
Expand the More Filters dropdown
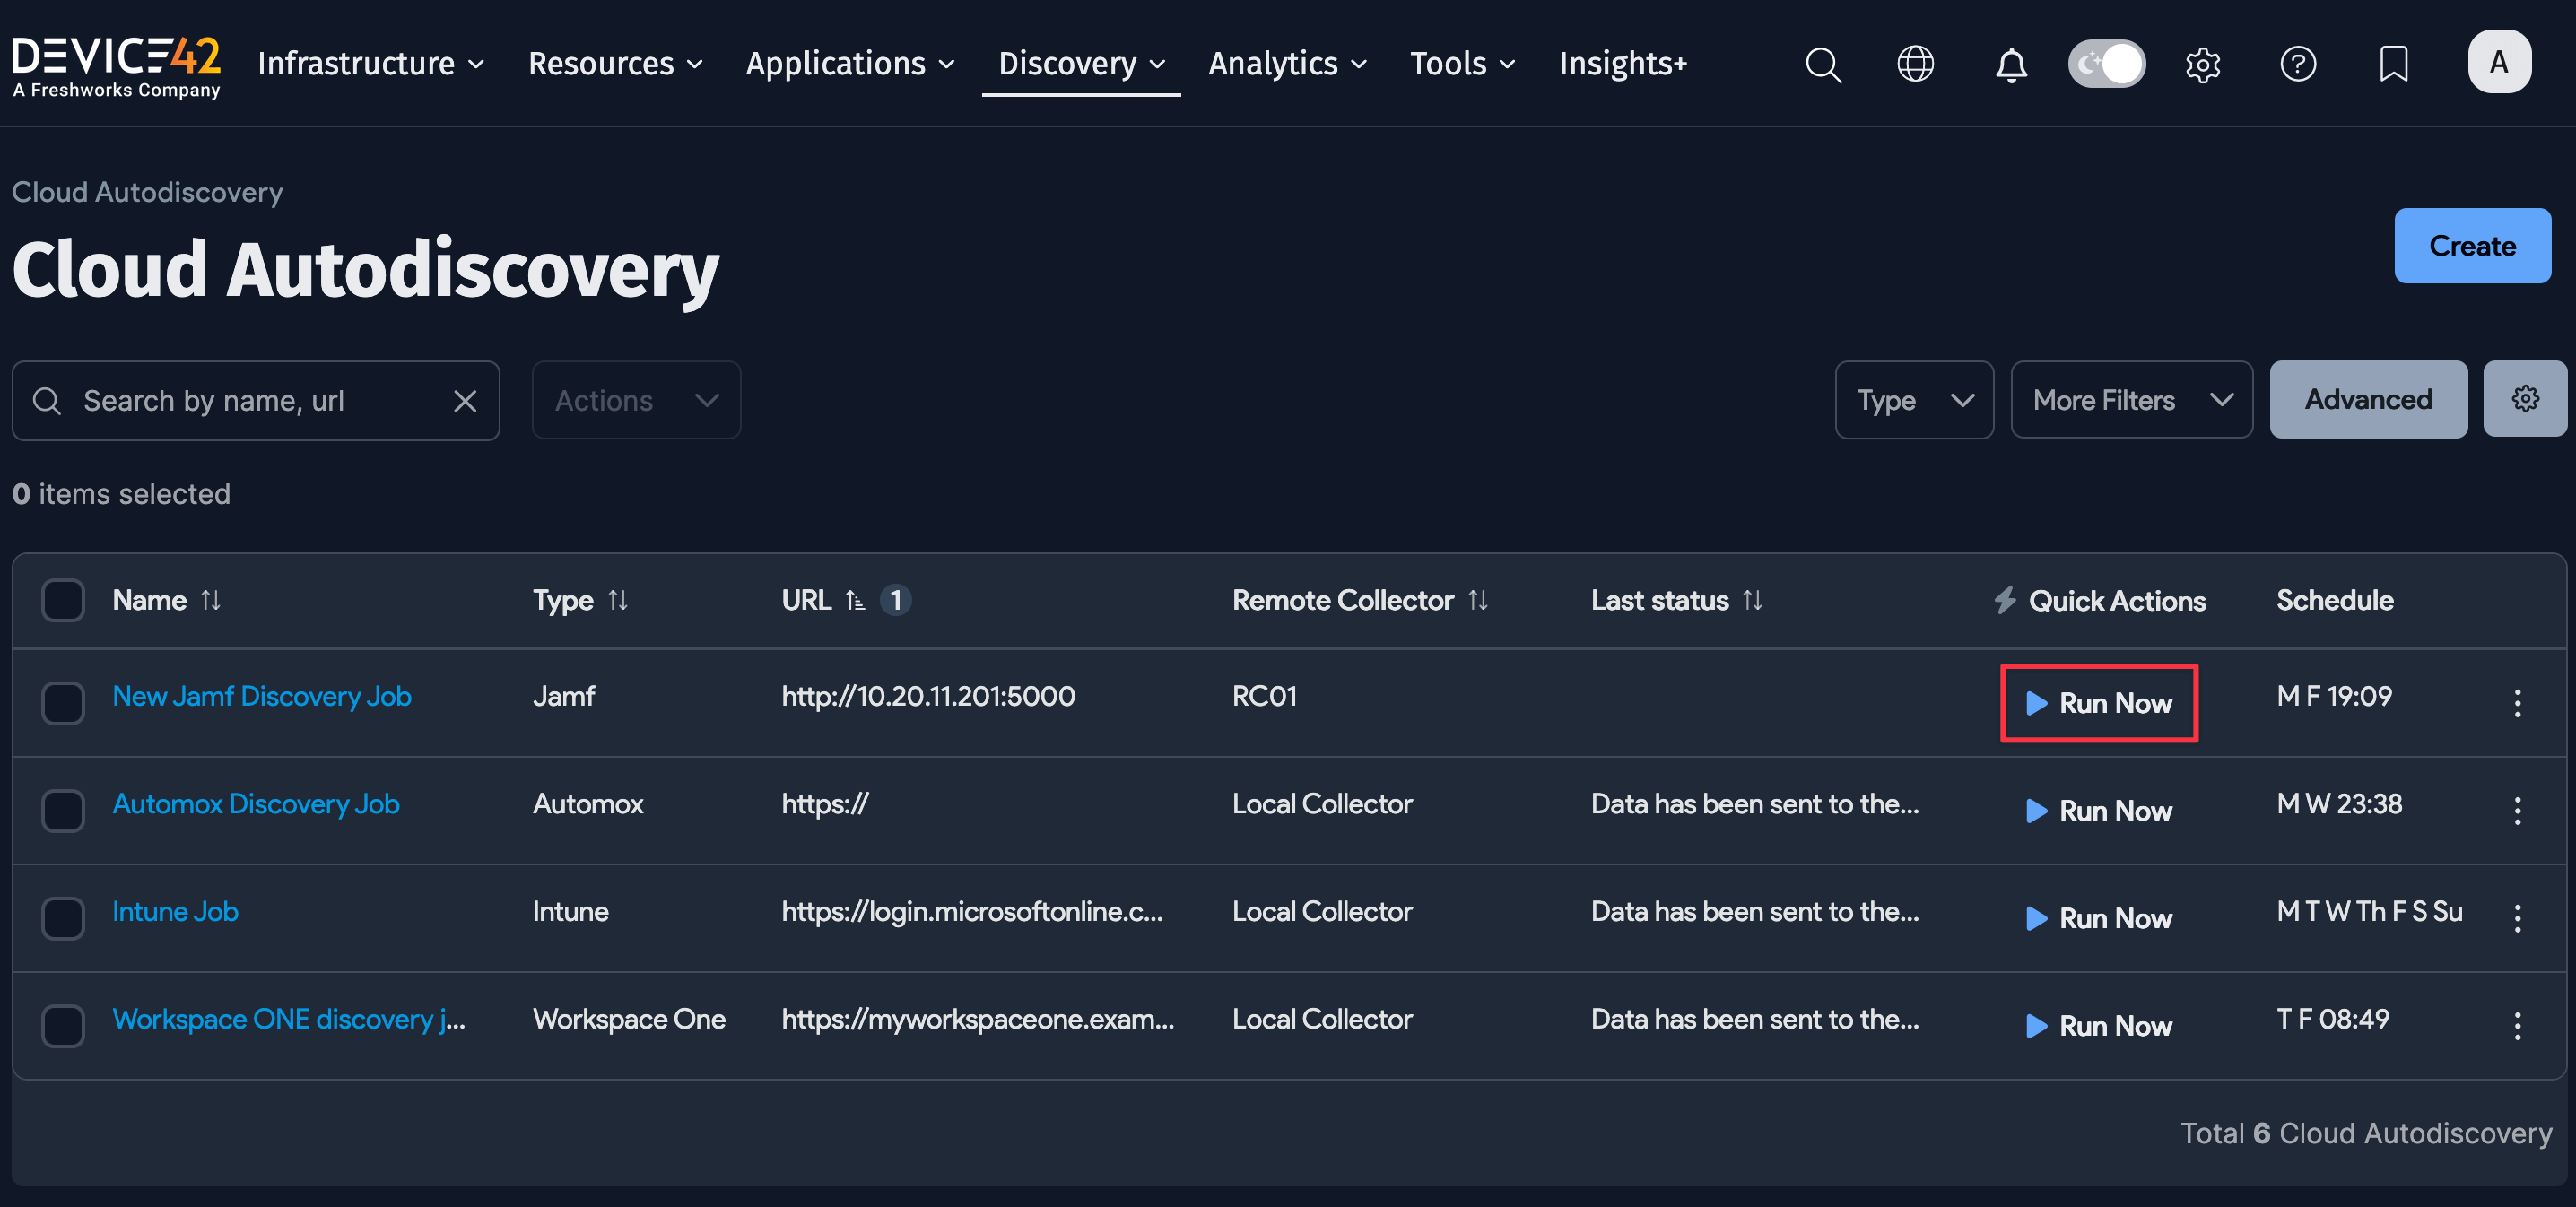point(2132,399)
